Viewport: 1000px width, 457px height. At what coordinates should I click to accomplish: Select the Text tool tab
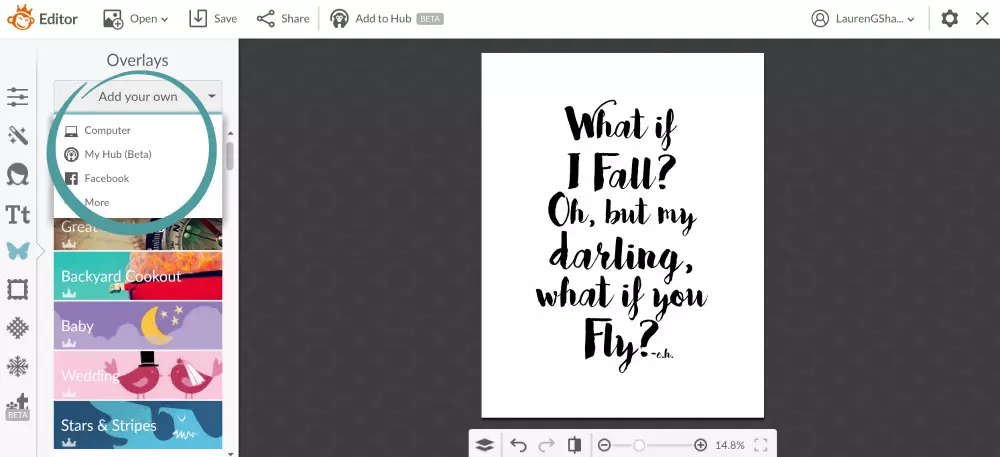tap(17, 214)
